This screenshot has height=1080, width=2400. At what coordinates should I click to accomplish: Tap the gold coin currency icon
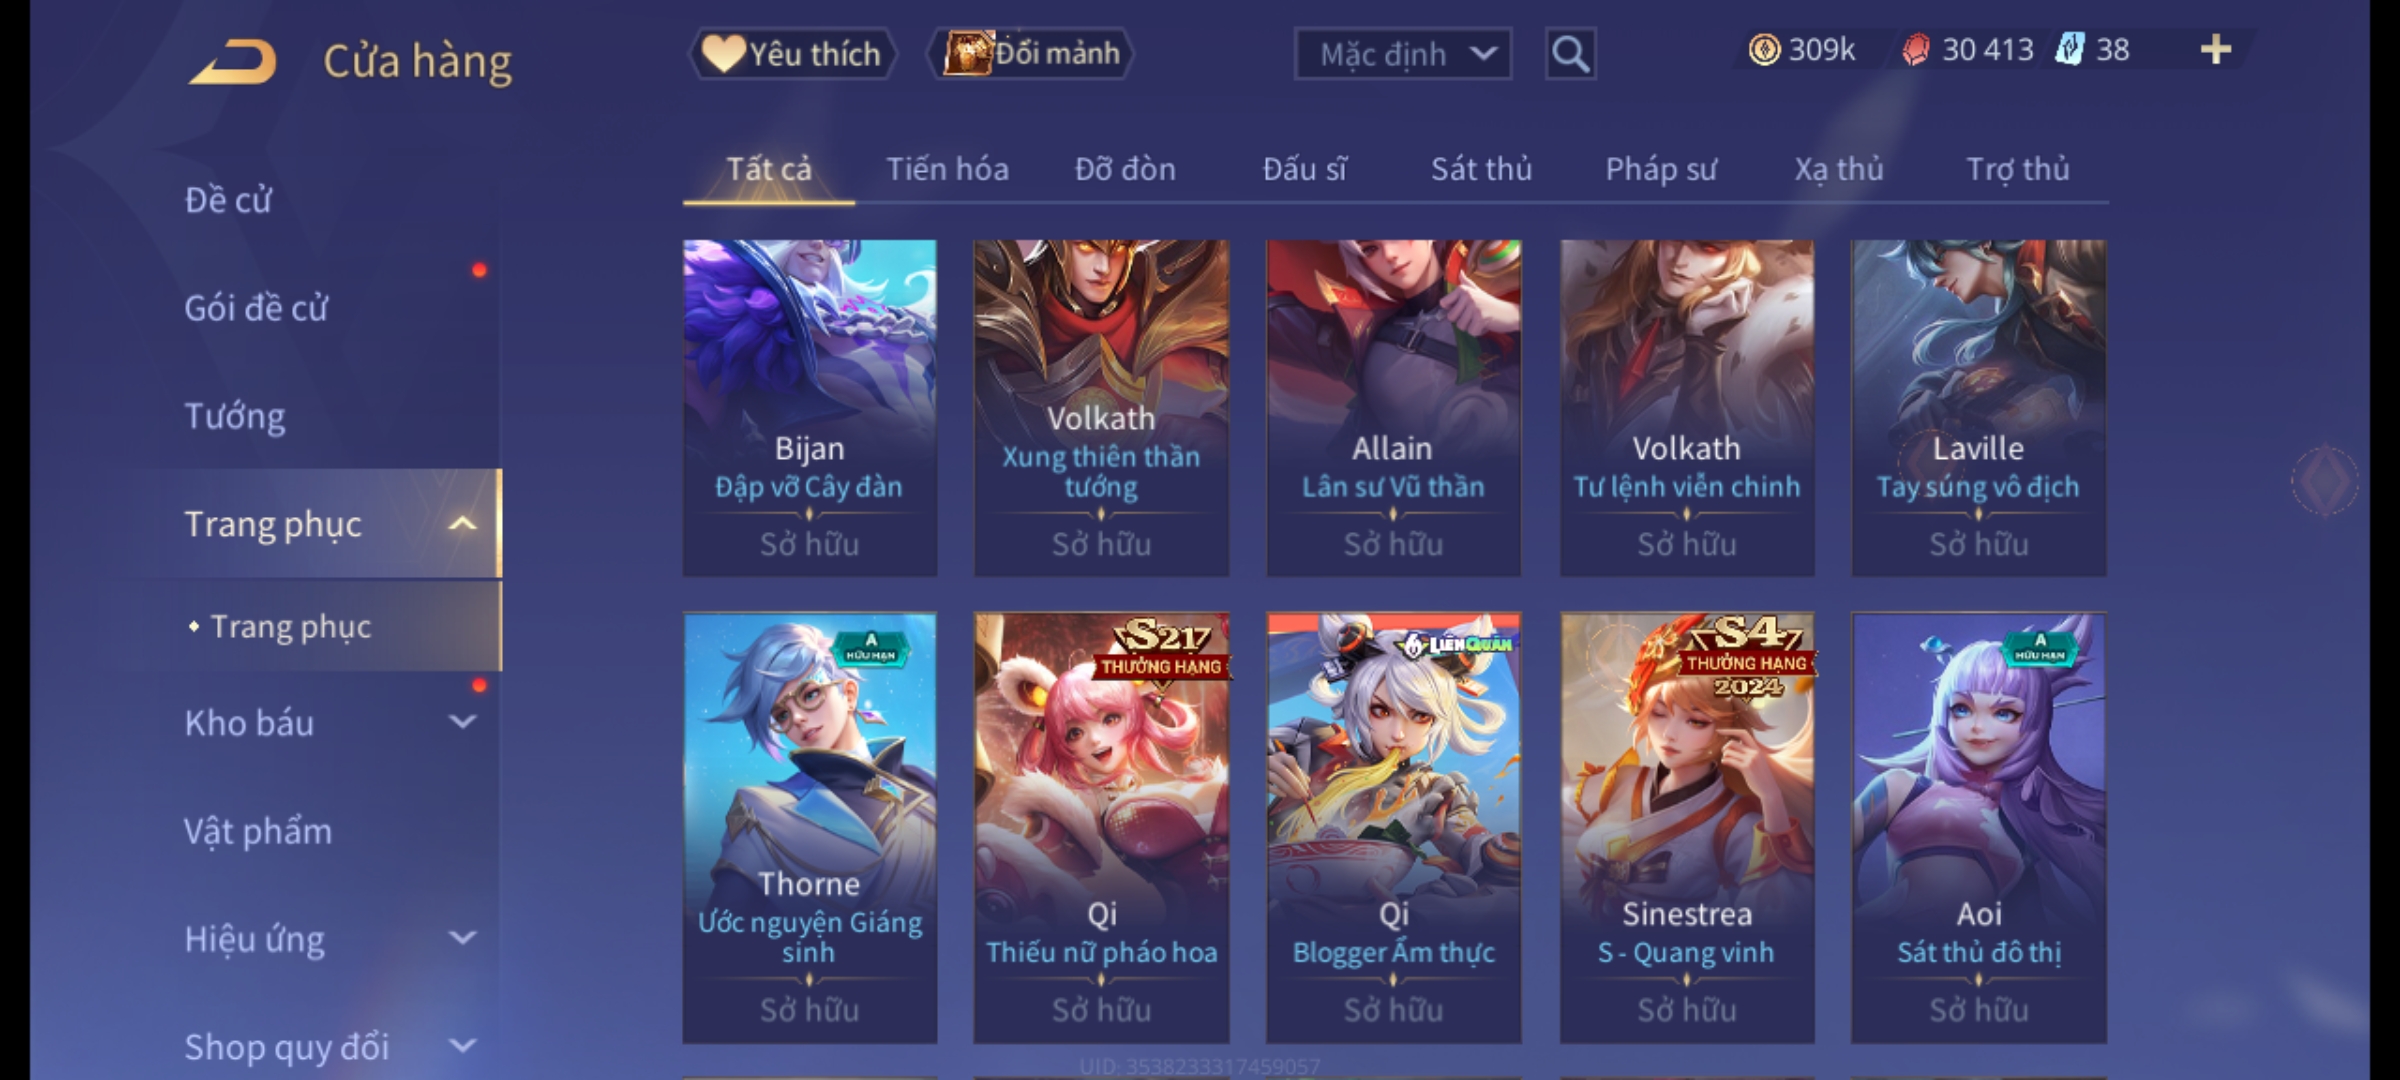pyautogui.click(x=1764, y=50)
